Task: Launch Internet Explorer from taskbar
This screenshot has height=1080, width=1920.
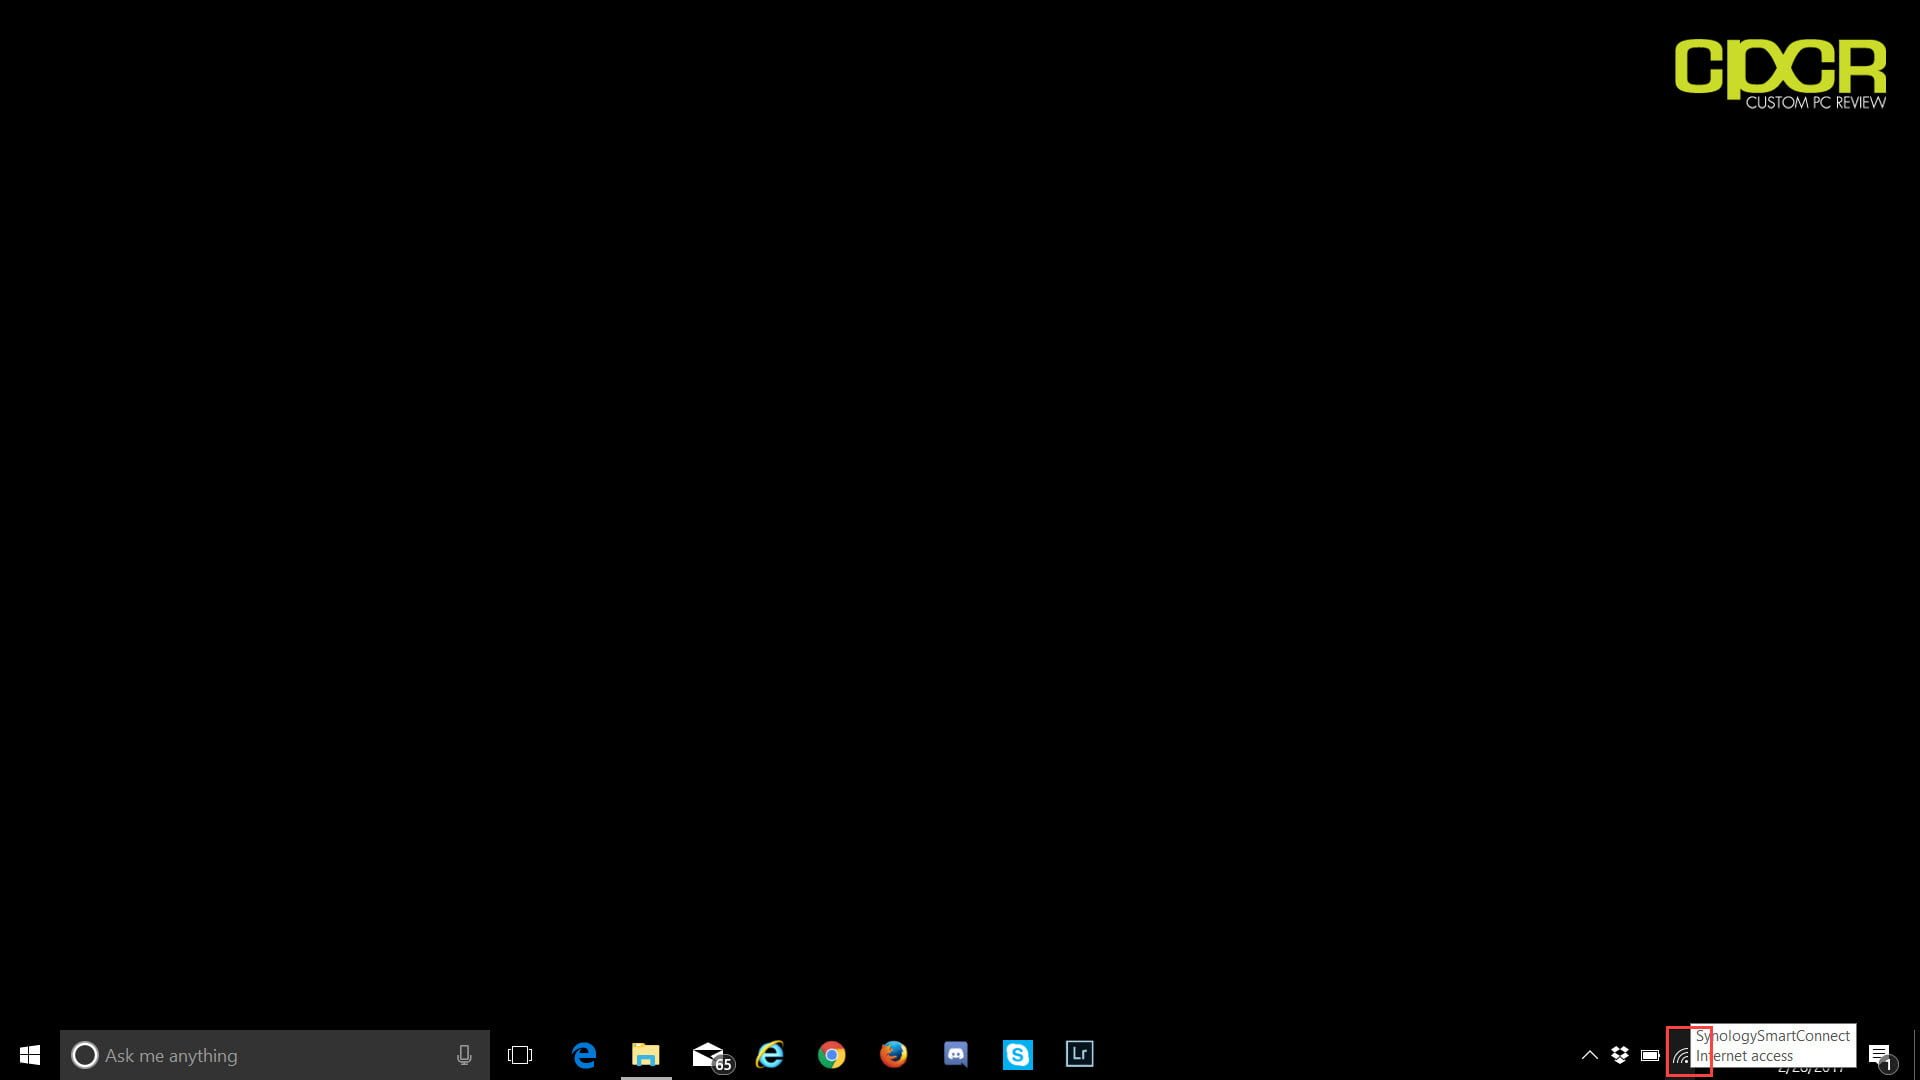Action: 770,1055
